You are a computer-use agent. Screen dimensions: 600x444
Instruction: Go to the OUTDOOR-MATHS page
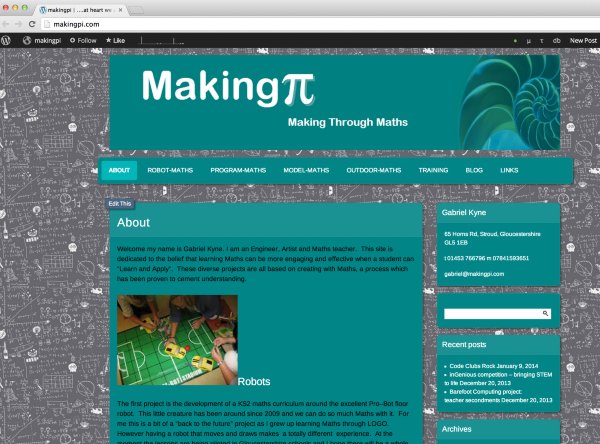tap(375, 170)
